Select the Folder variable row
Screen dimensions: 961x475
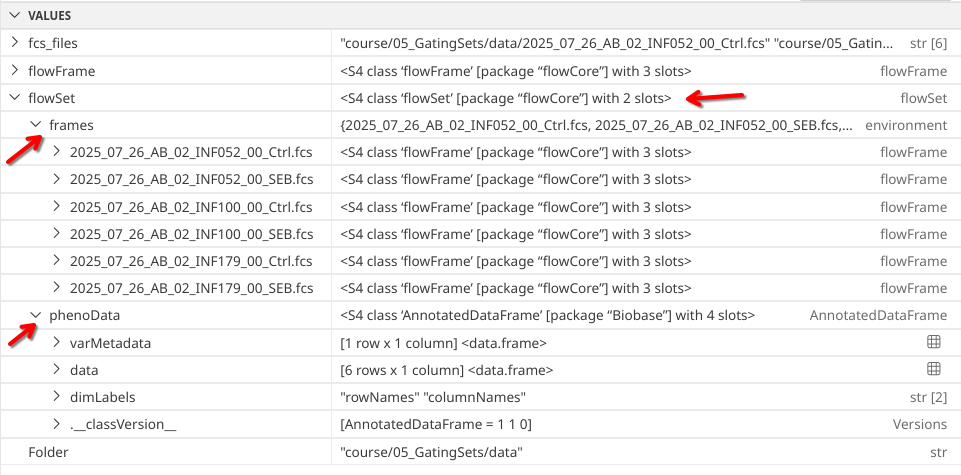pyautogui.click(x=51, y=452)
